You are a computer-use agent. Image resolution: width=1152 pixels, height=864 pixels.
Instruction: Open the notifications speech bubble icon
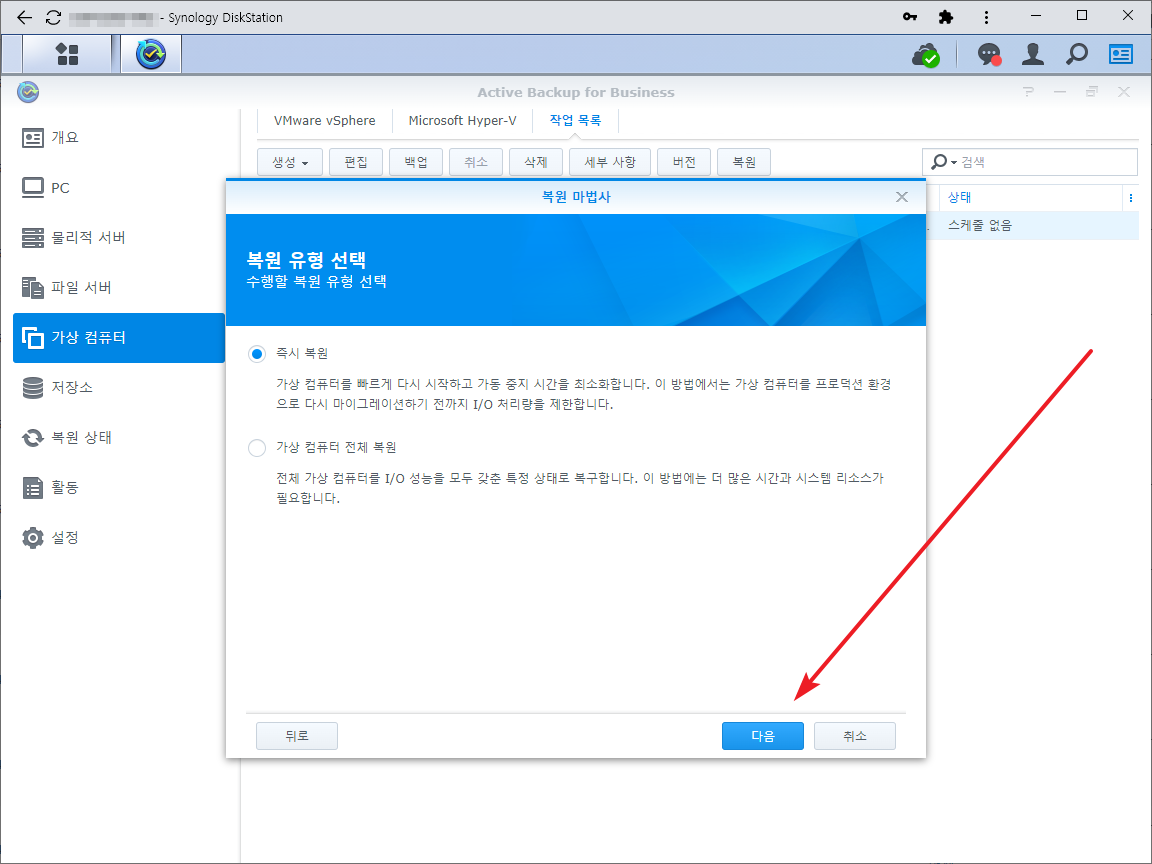(989, 54)
